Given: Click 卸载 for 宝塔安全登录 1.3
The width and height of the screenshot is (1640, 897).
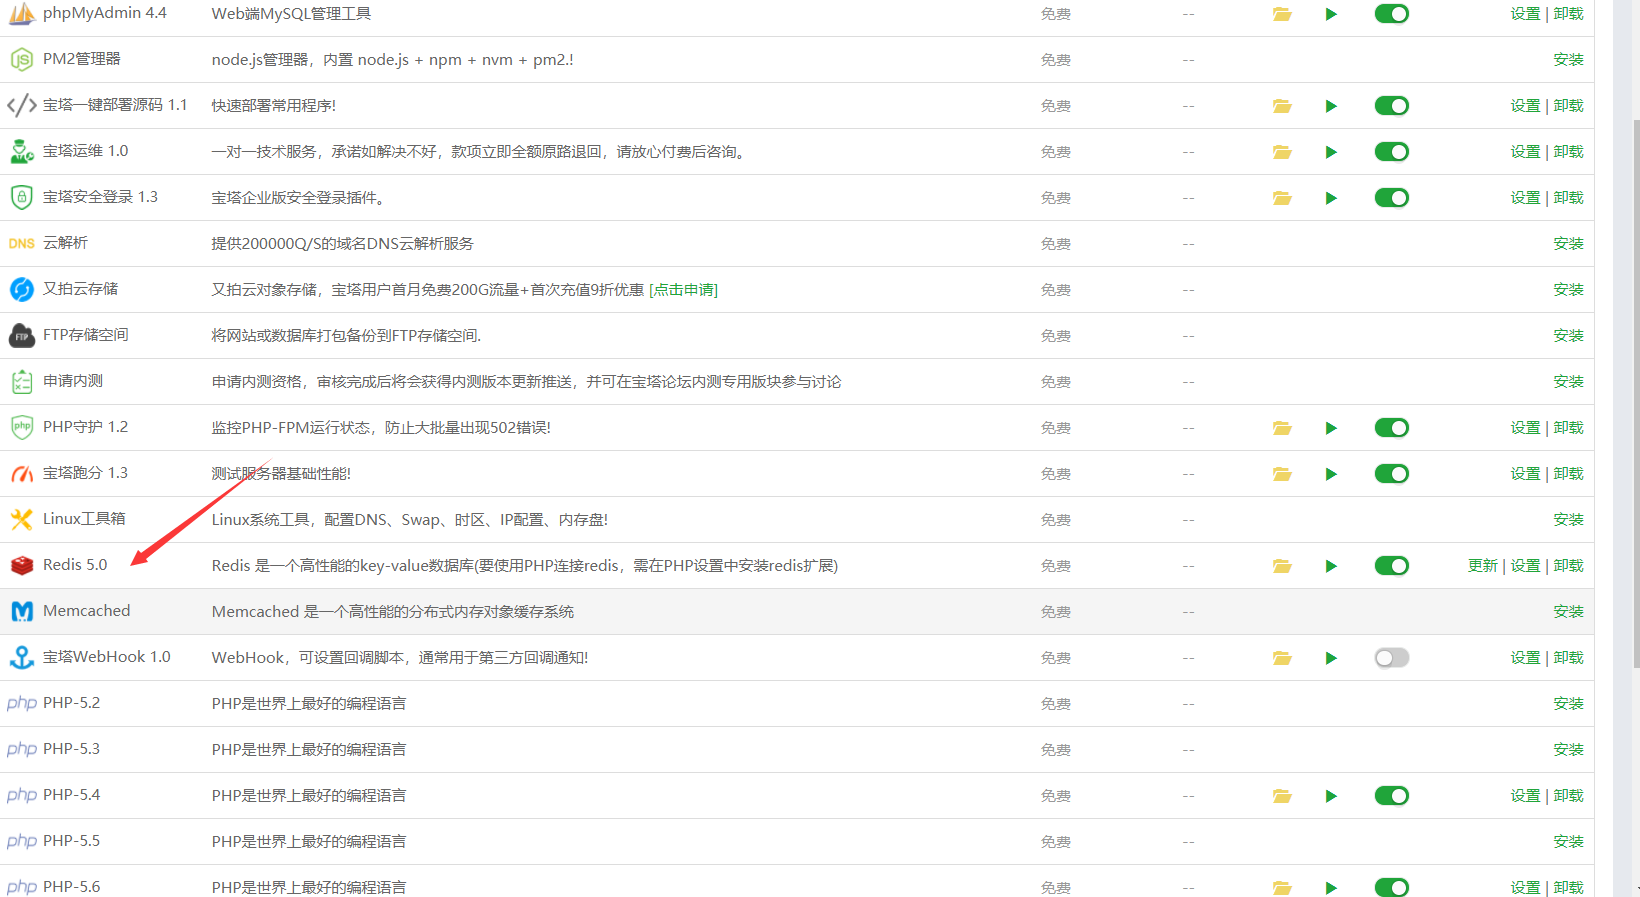Looking at the screenshot, I should (1569, 198).
